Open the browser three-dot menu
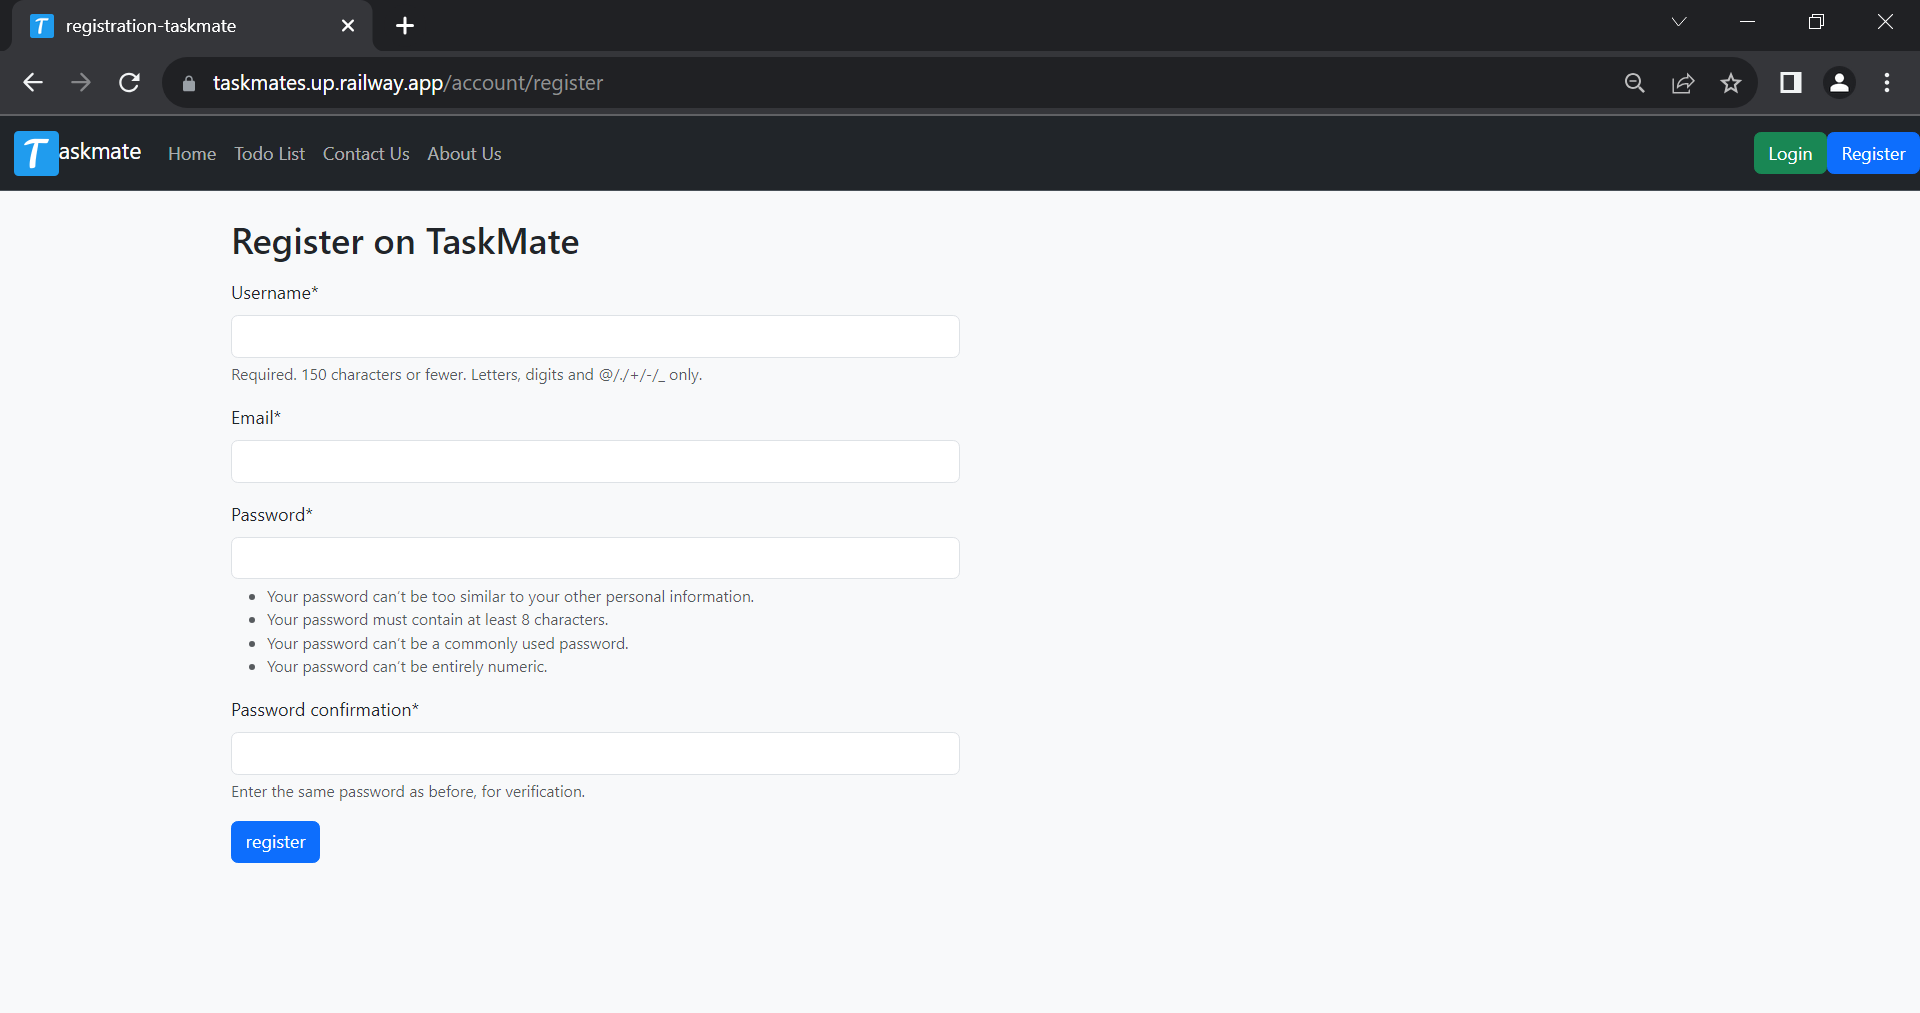 (1887, 83)
